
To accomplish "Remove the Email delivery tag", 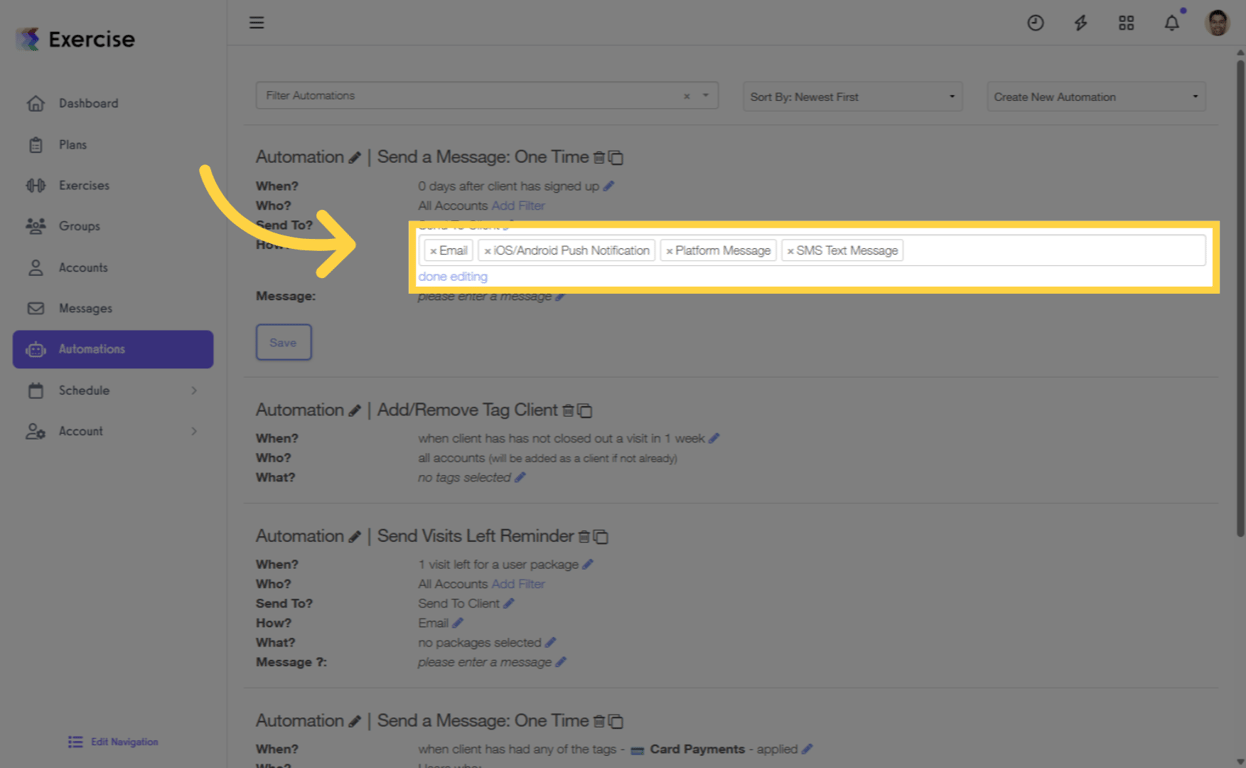I will coord(433,251).
